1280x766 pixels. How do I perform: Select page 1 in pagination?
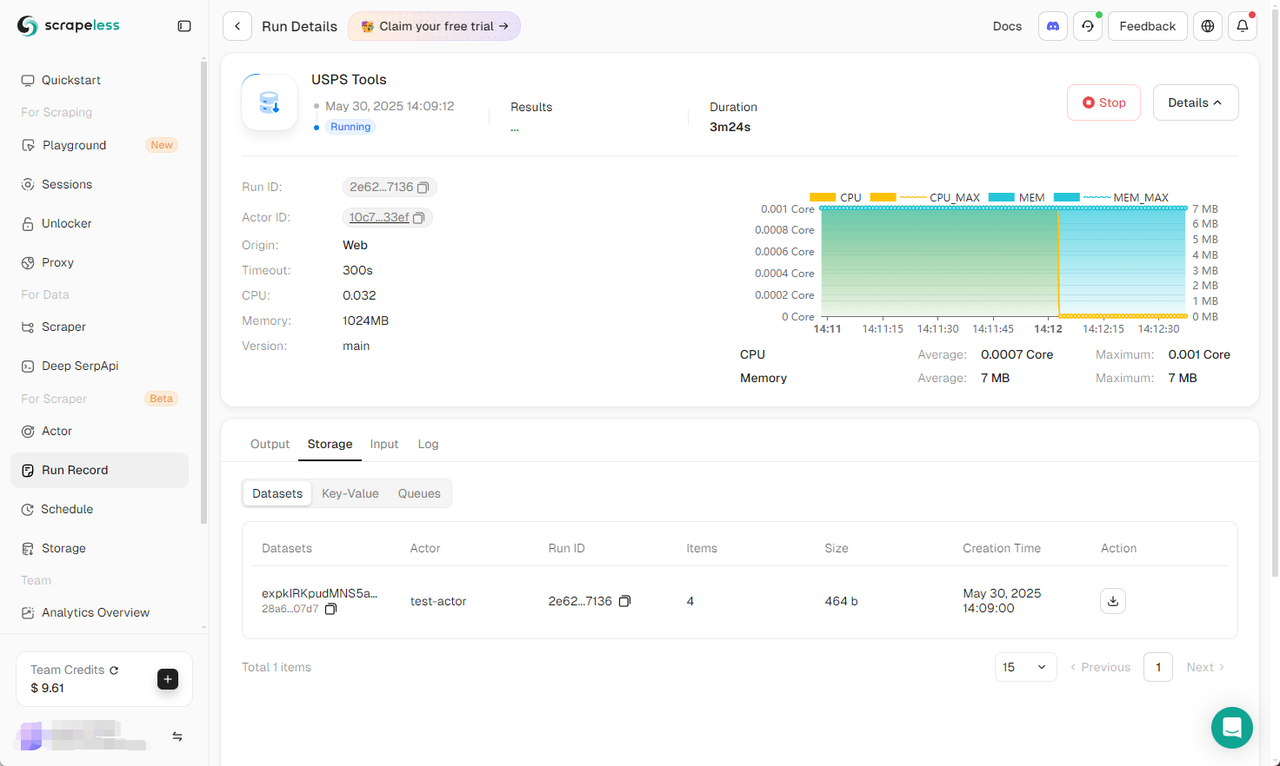point(1158,667)
